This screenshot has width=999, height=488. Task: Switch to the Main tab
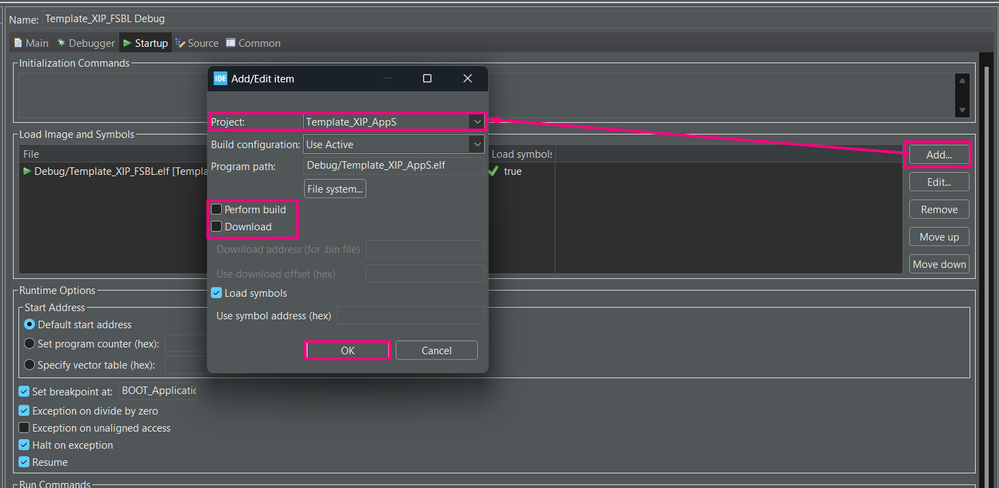[31, 43]
